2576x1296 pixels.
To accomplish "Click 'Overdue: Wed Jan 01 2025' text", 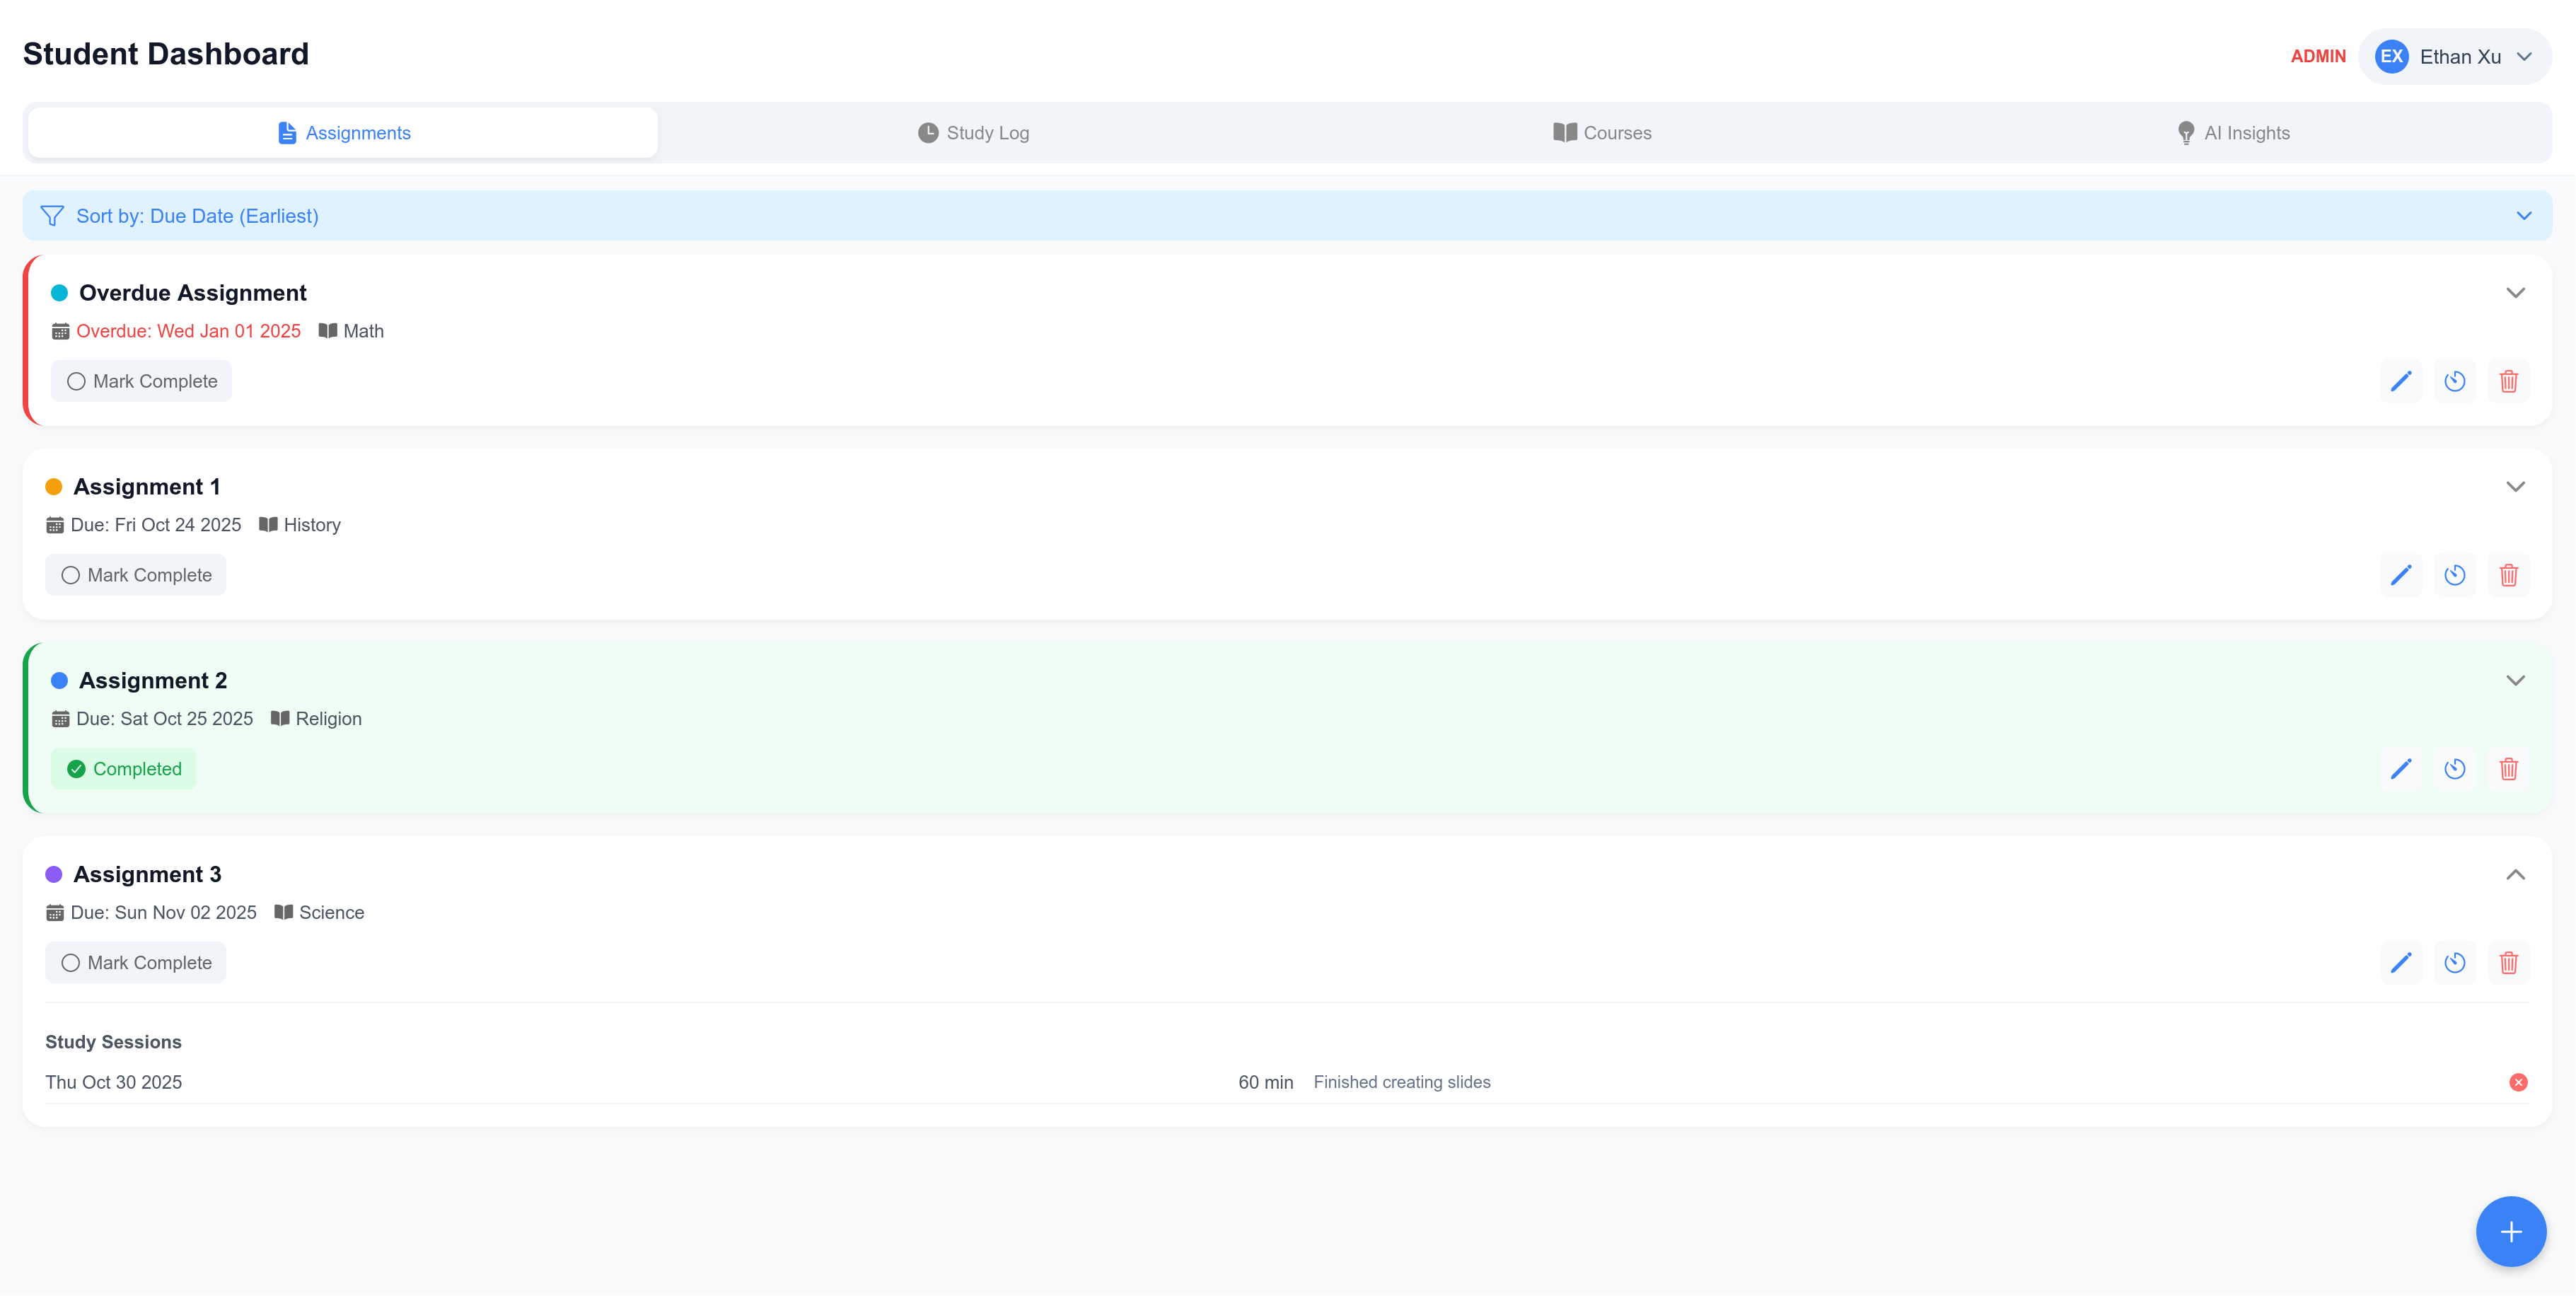I will tap(188, 331).
